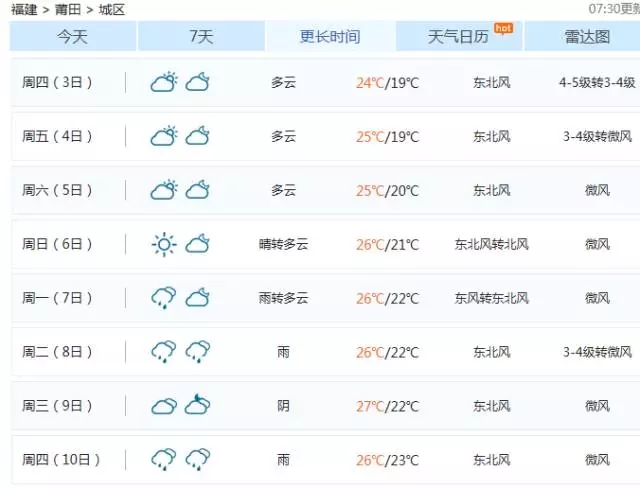The width and height of the screenshot is (640, 489).
Task: Click the sun icon for Sunday 6日
Action: pyautogui.click(x=164, y=244)
